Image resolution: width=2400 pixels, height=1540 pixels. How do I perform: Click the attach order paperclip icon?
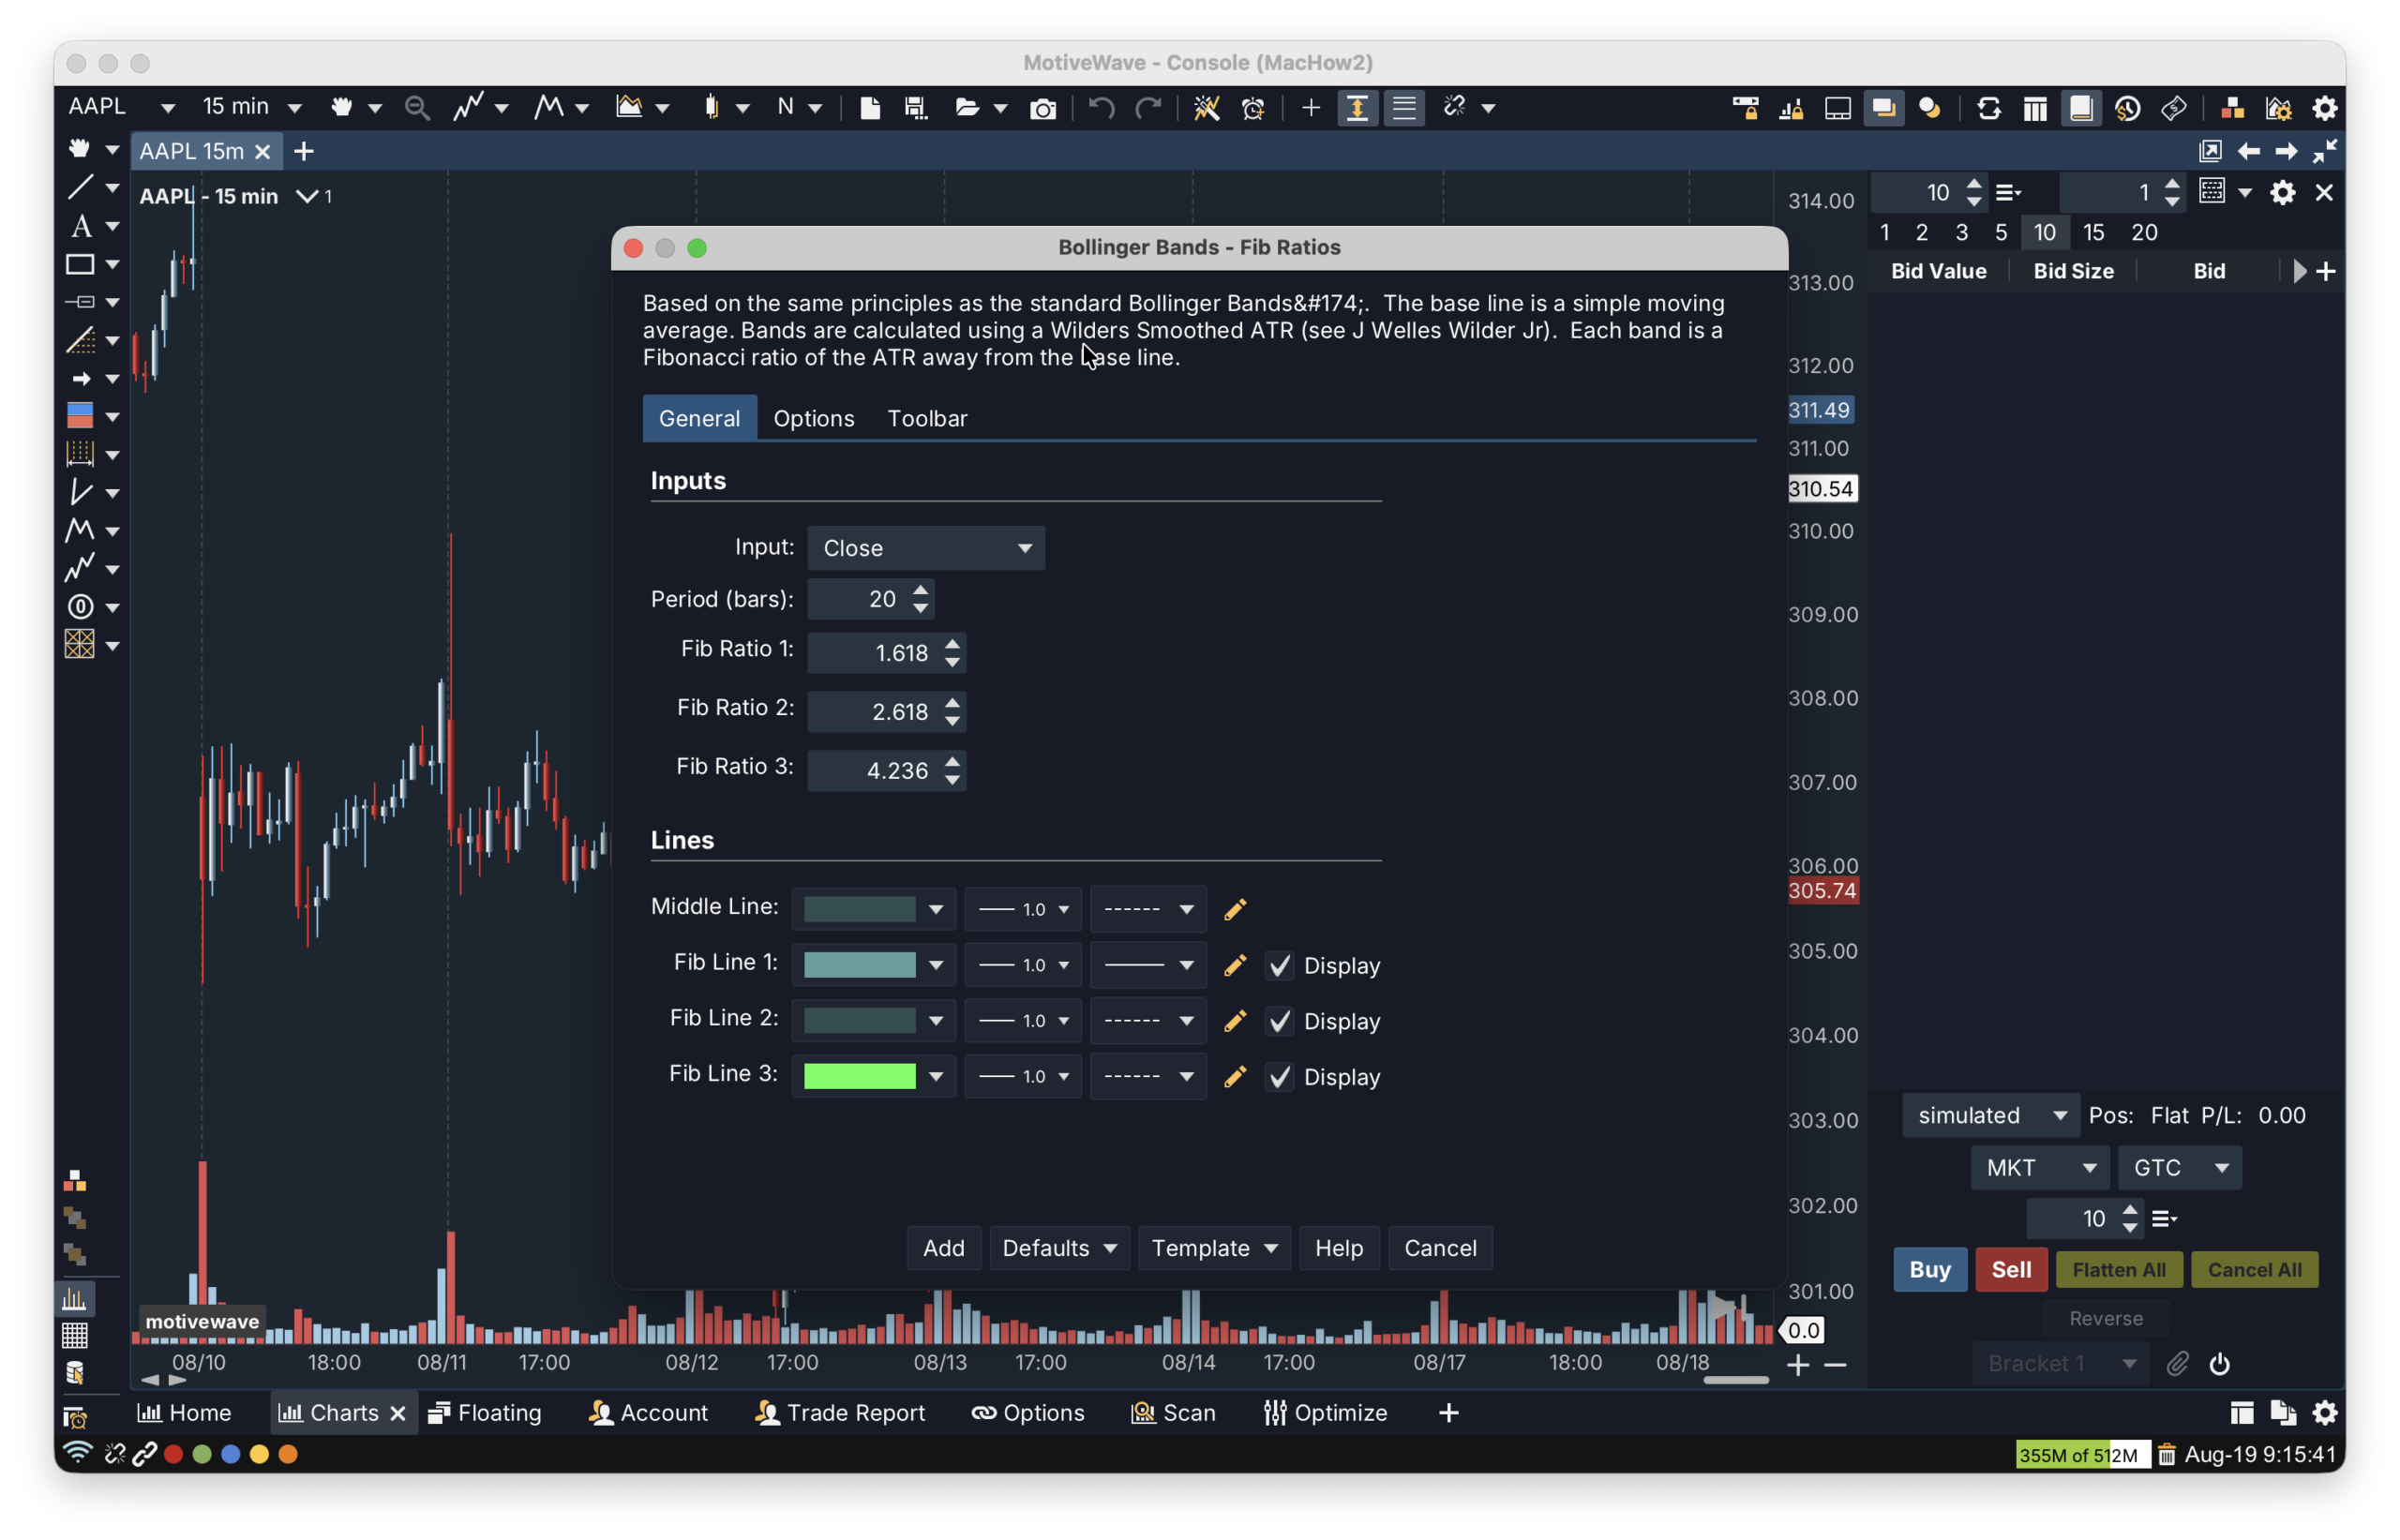pos(2177,1364)
